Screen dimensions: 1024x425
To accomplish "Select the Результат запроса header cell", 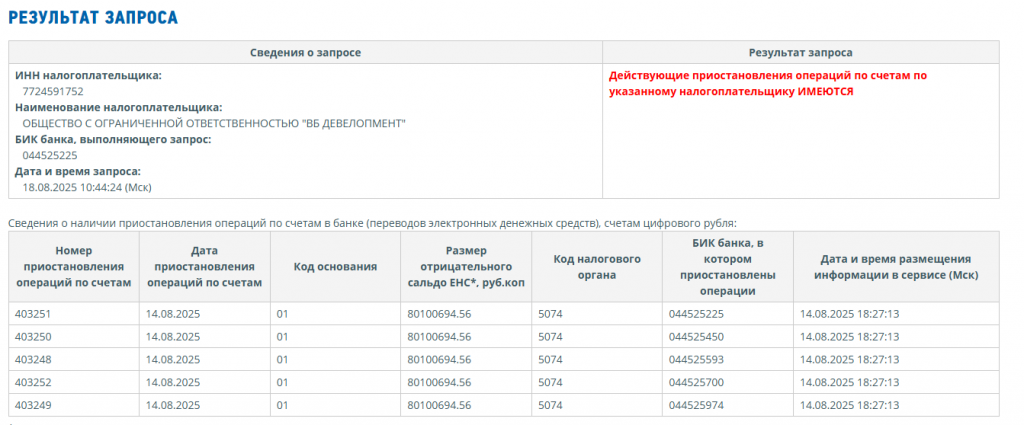I will 801,53.
